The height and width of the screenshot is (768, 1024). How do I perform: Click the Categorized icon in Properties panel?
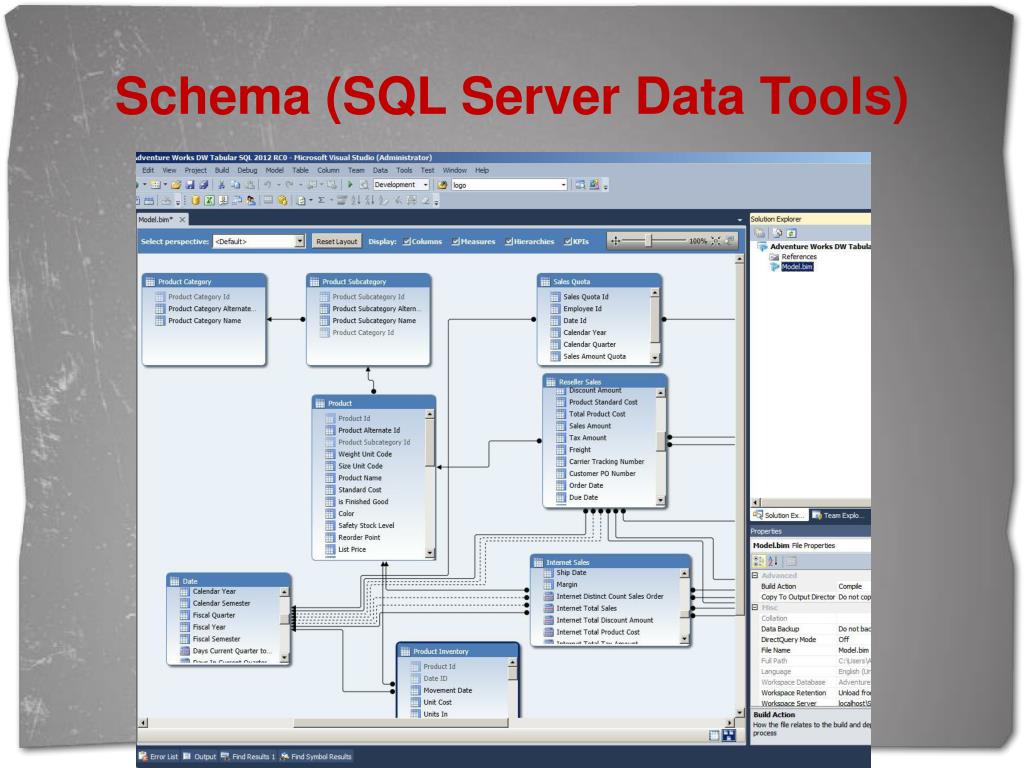click(x=759, y=561)
